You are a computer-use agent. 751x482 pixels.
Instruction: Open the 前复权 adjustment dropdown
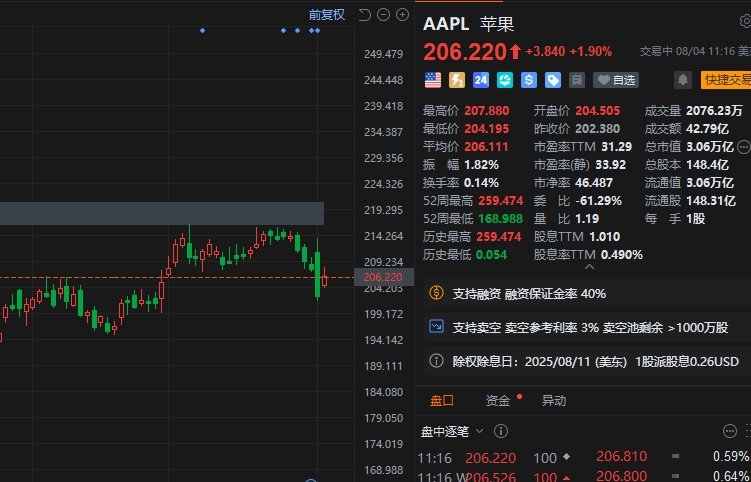327,15
